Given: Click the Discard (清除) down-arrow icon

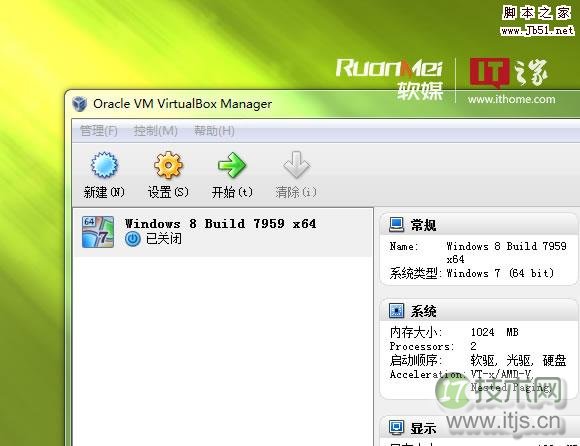Looking at the screenshot, I should pyautogui.click(x=296, y=165).
